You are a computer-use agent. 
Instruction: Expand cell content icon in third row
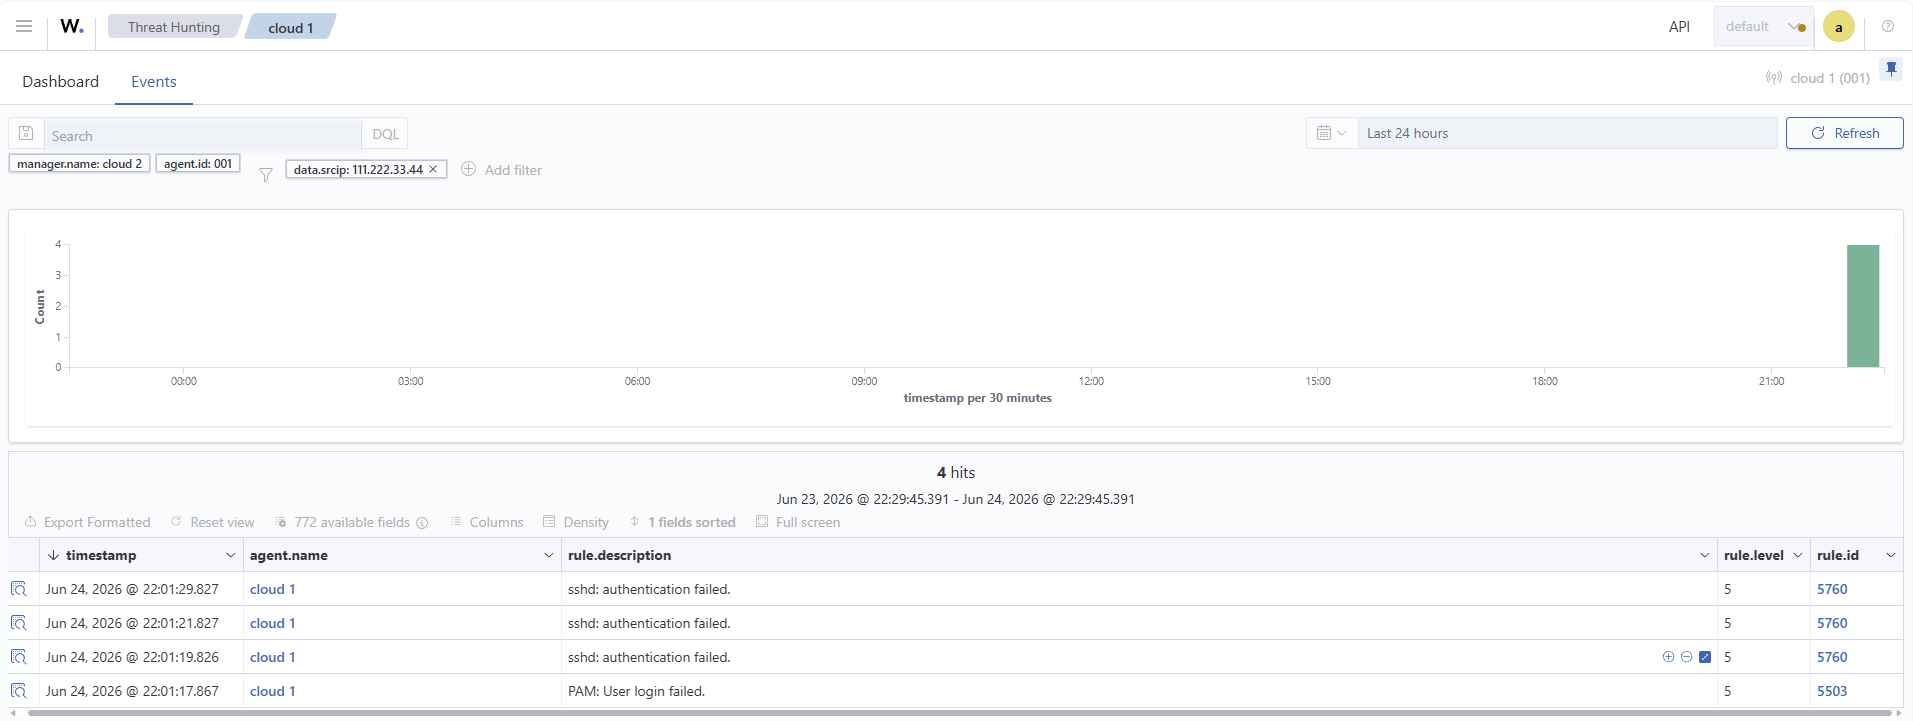1705,657
